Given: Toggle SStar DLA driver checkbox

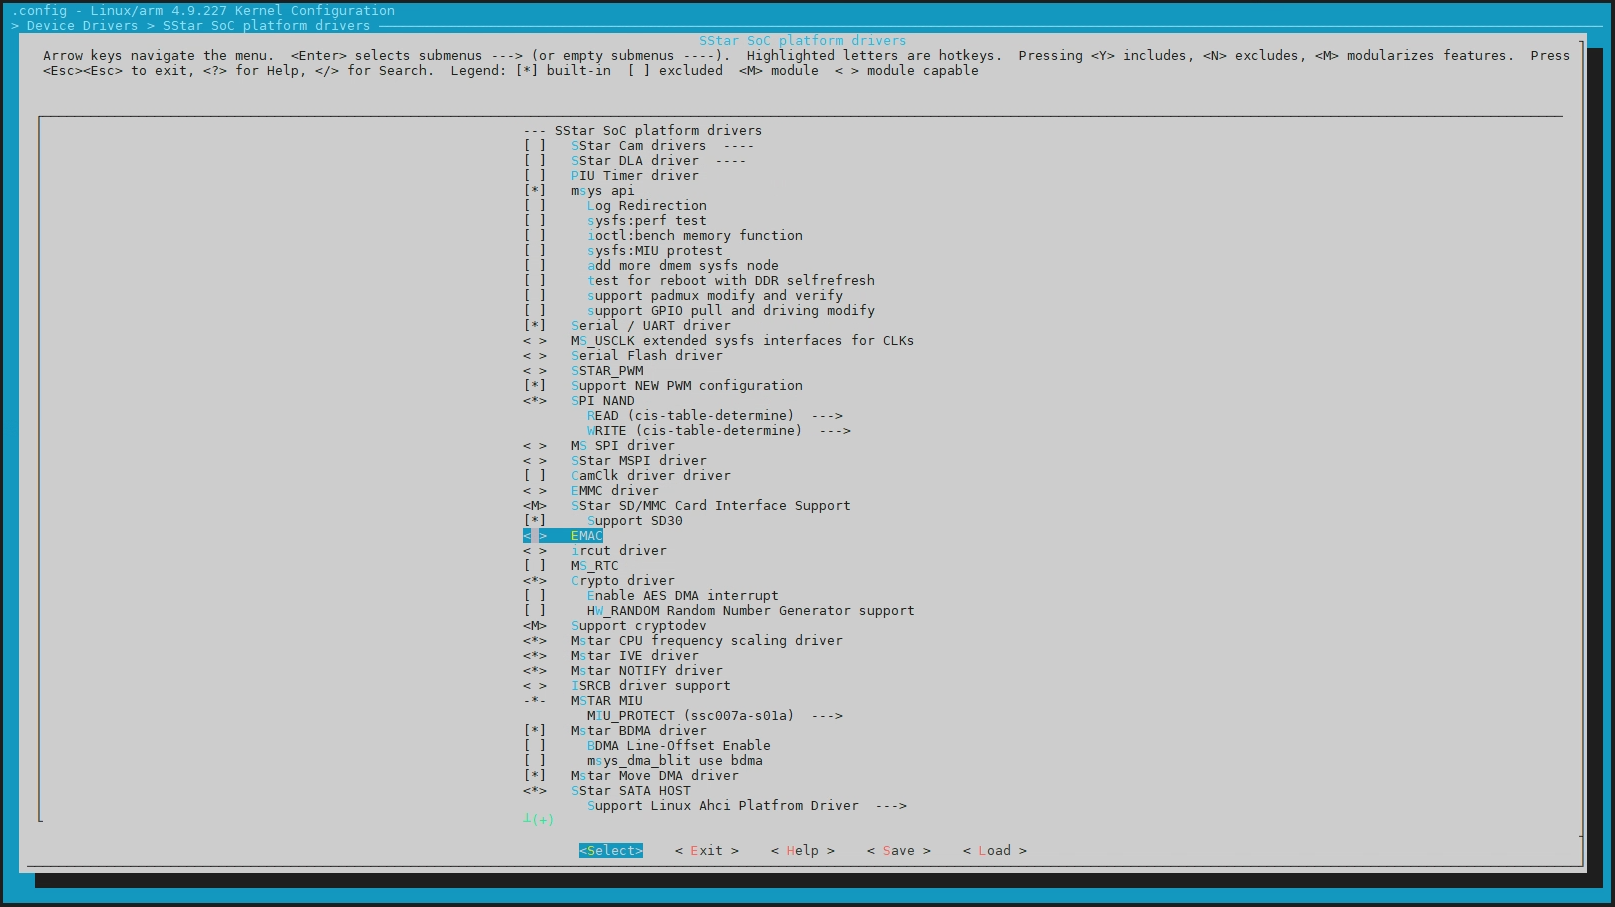Looking at the screenshot, I should [535, 161].
